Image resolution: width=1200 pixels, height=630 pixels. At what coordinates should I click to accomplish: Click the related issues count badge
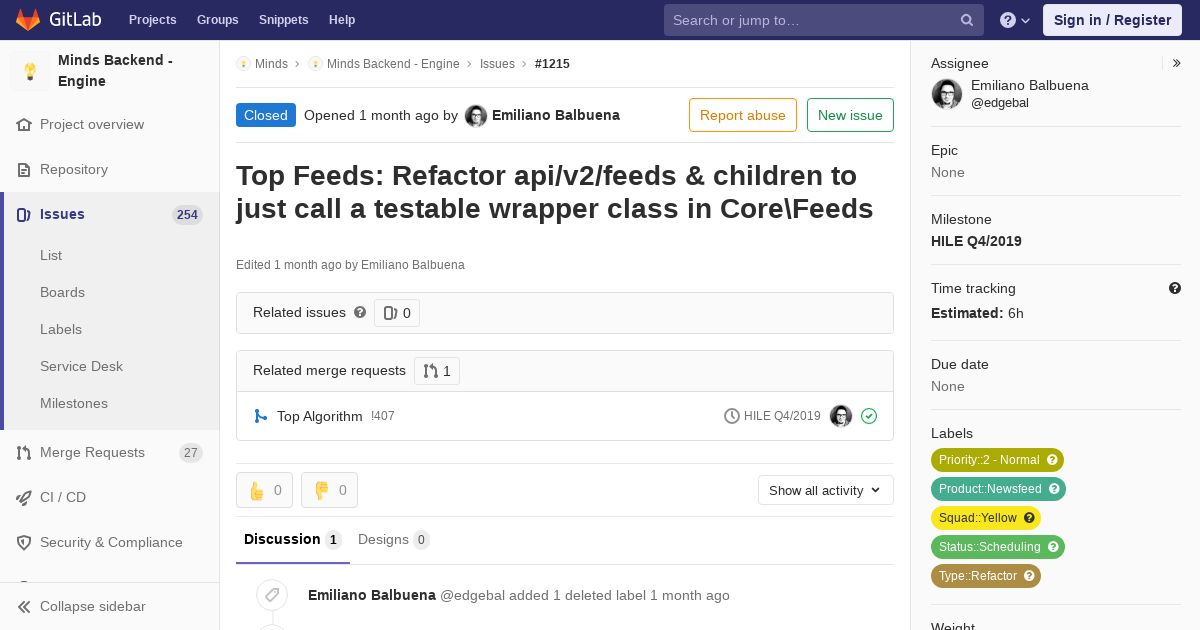(397, 313)
